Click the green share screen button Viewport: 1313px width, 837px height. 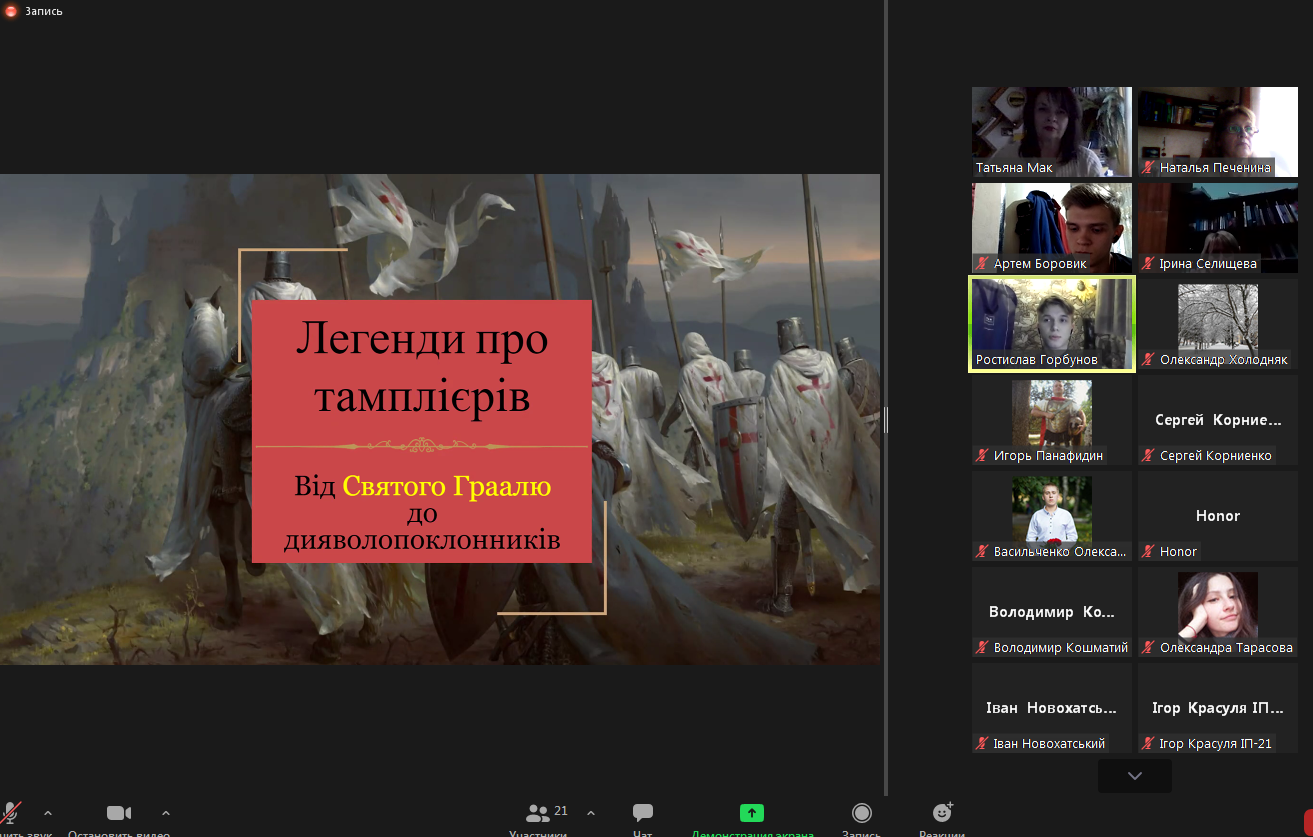coord(752,813)
